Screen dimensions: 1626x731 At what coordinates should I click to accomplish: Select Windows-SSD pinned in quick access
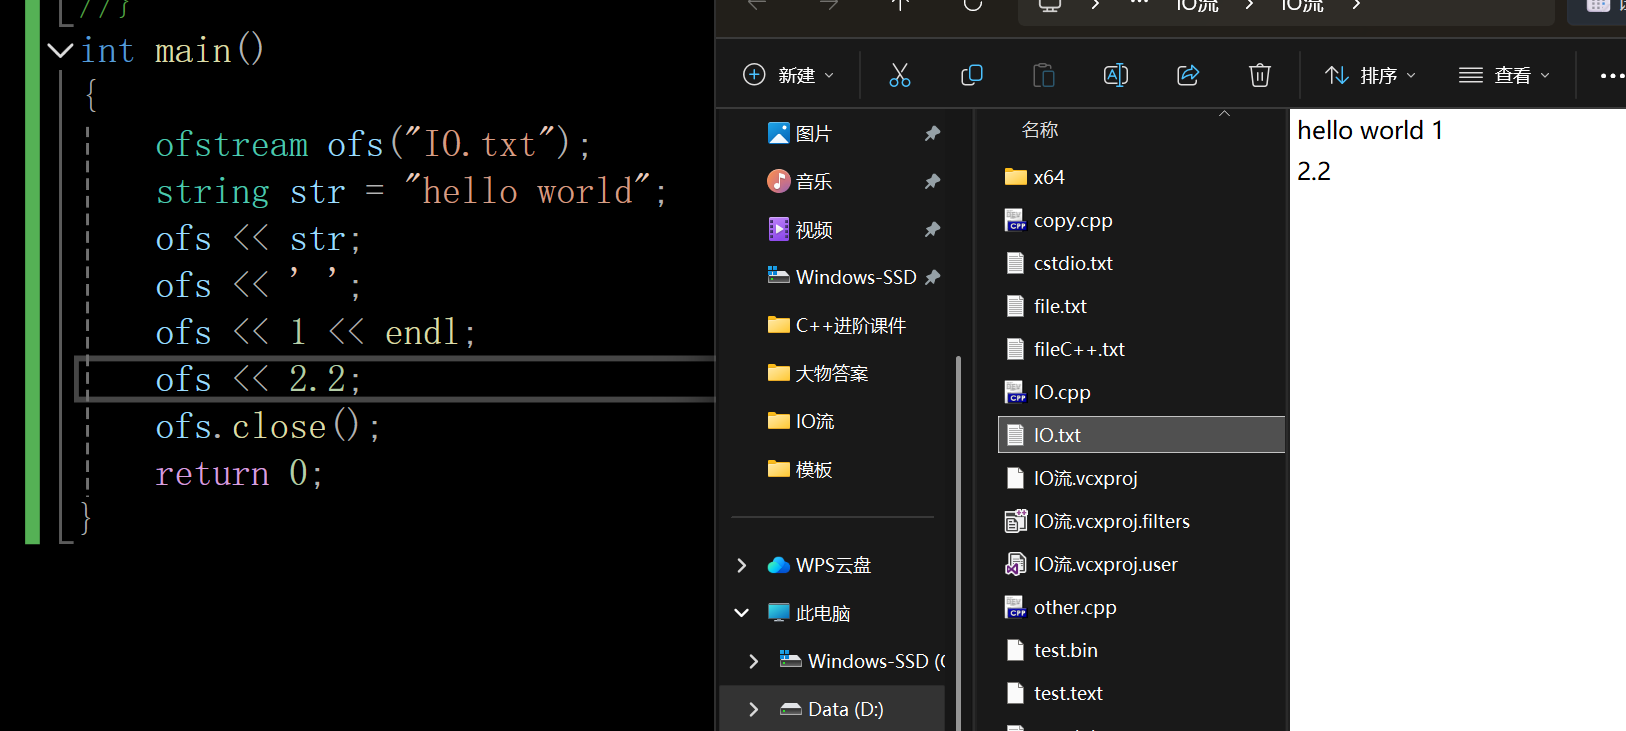(841, 277)
